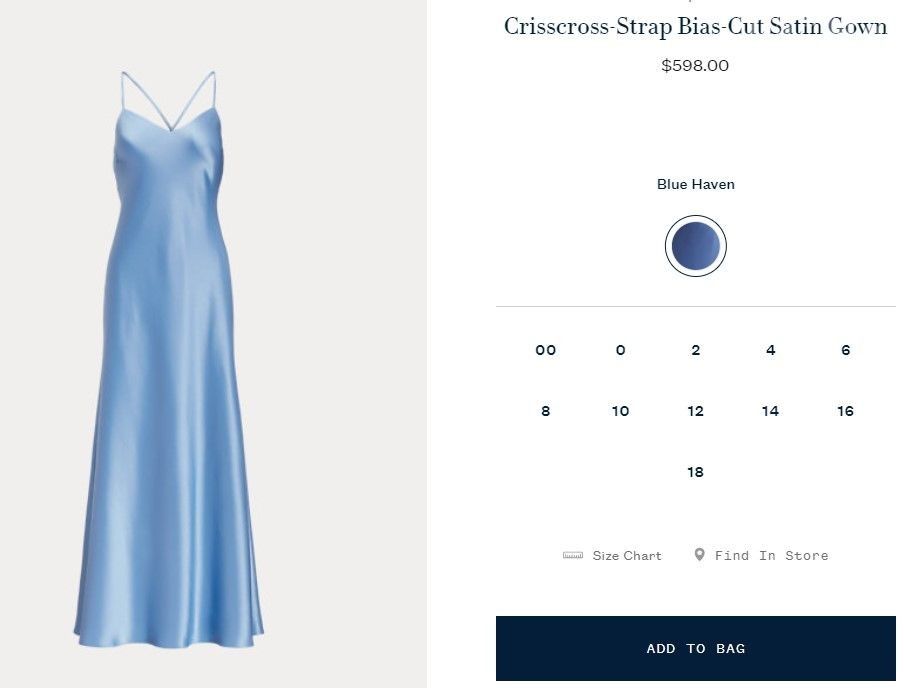This screenshot has height=688, width=904.
Task: Select size 18
Action: click(x=695, y=472)
